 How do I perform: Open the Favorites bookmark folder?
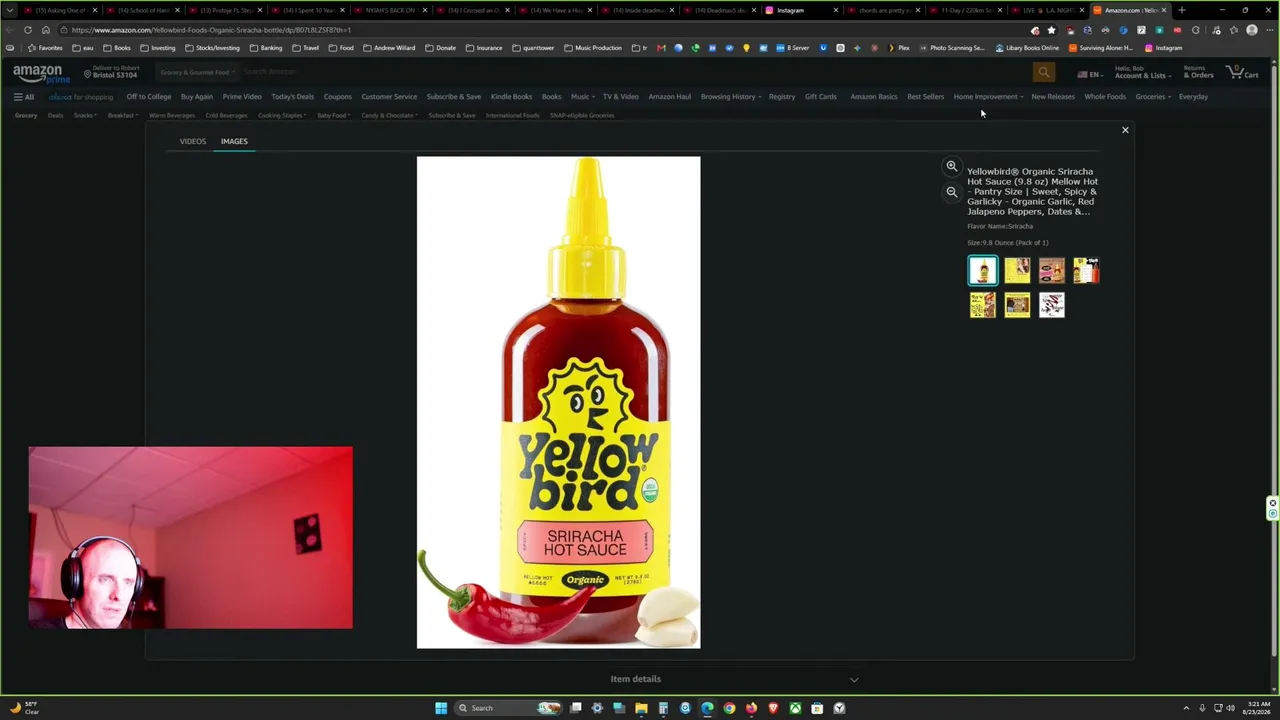(x=45, y=48)
